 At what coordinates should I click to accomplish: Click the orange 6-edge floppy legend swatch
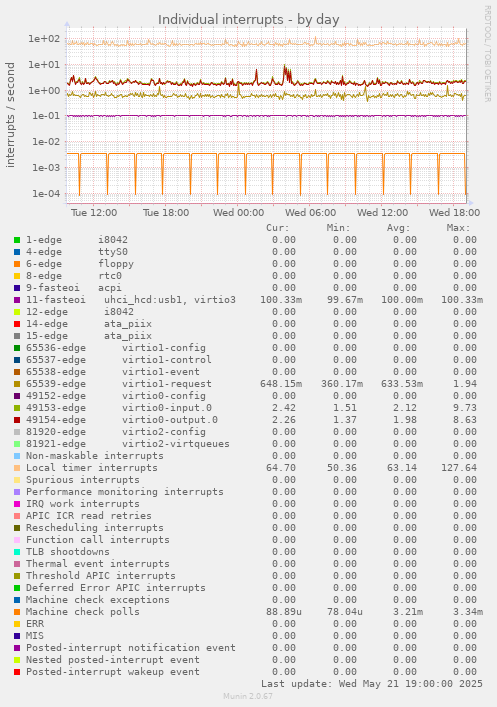[x=17, y=264]
